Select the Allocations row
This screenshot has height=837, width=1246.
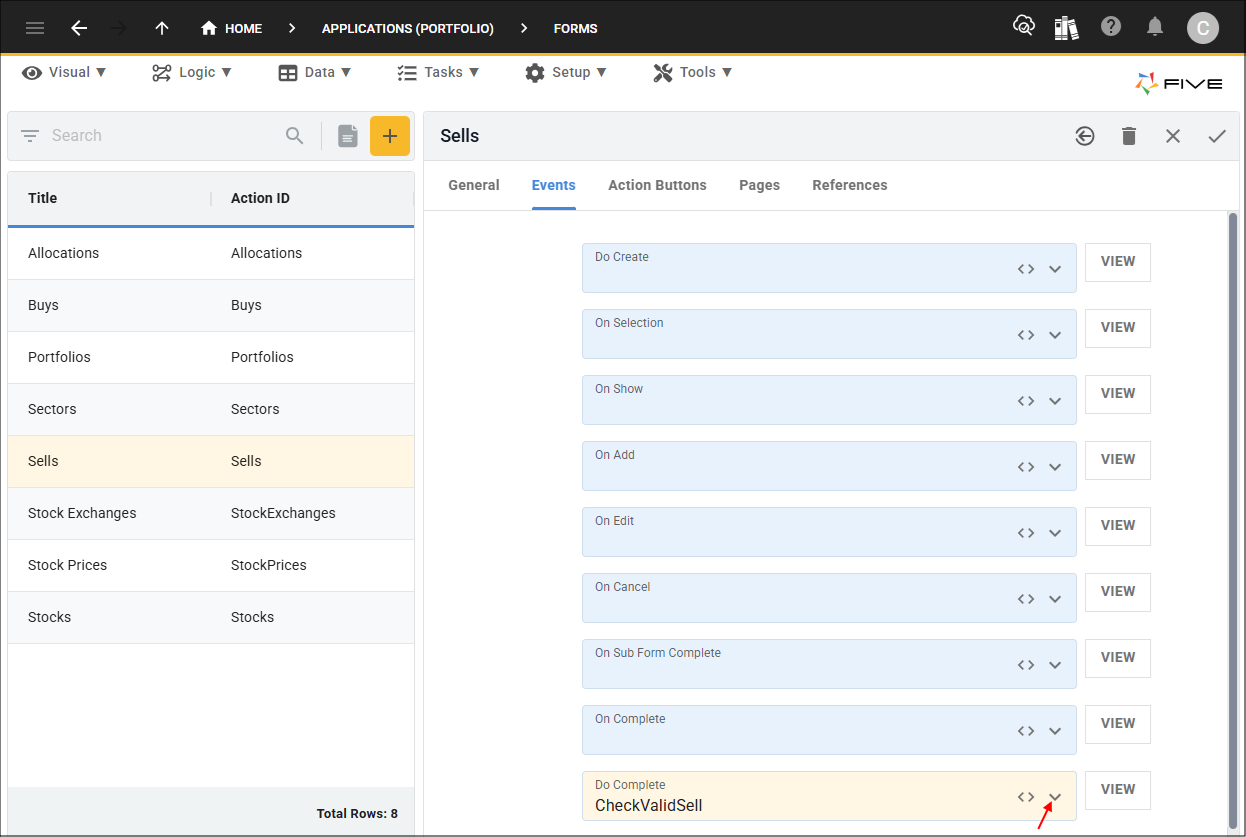click(211, 253)
